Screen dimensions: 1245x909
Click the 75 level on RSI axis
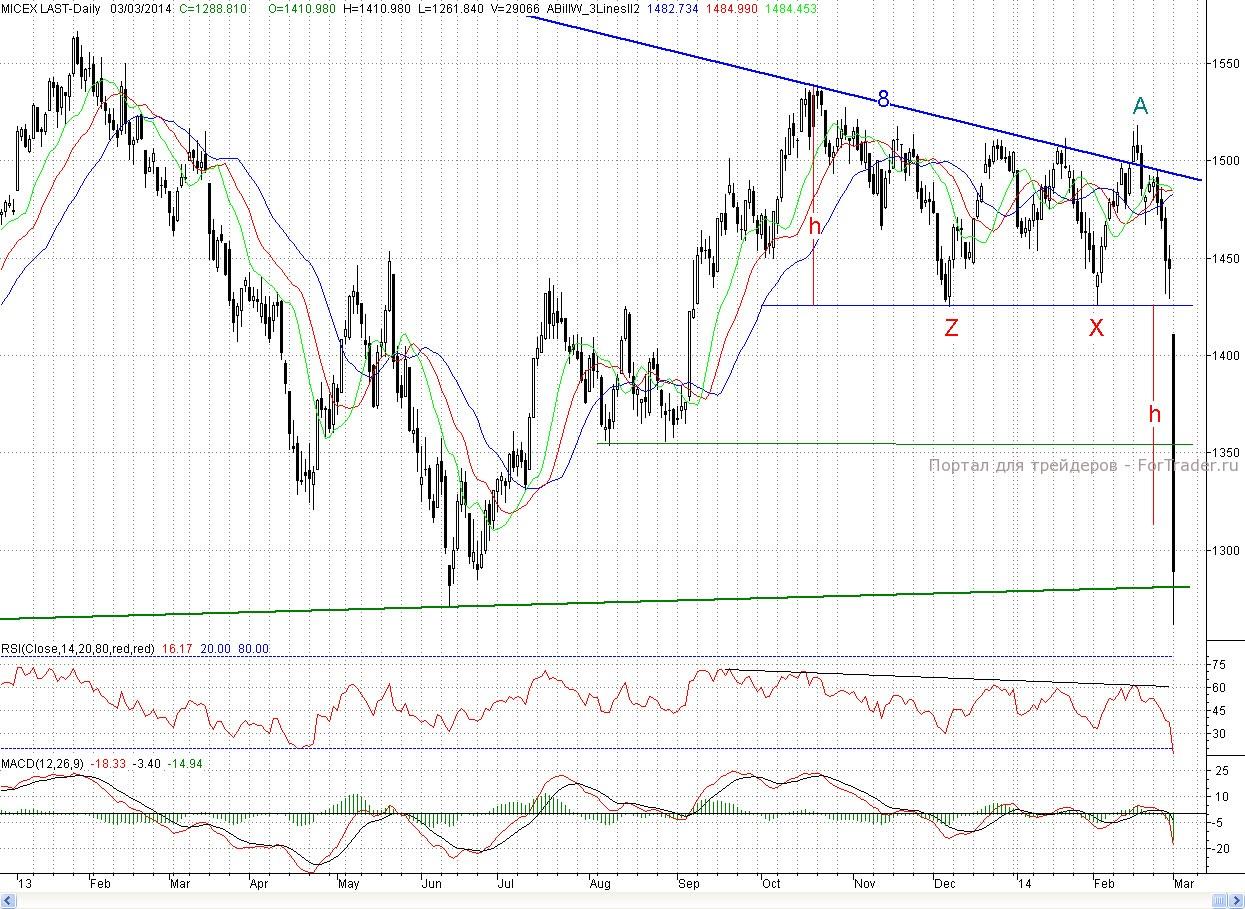coord(1219,665)
